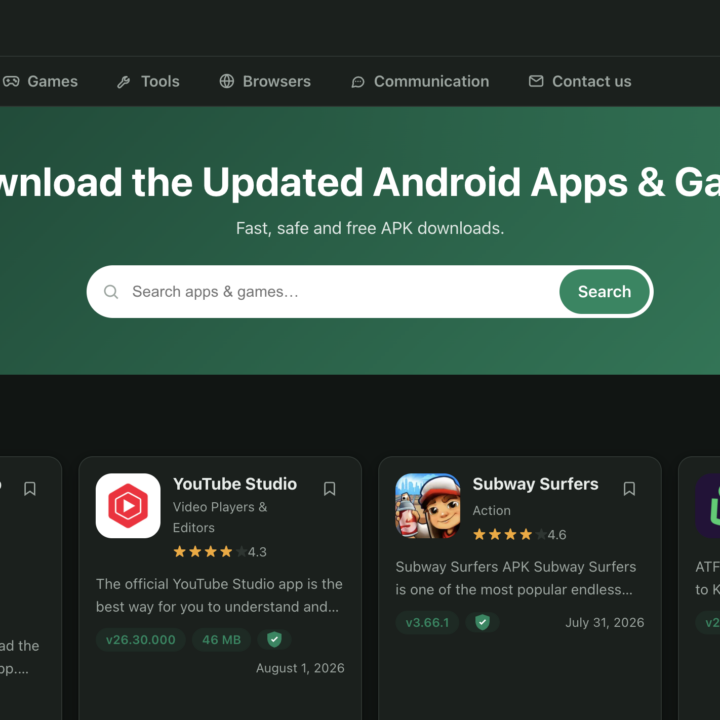The image size is (720, 720).
Task: Open the Communication category
Action: [420, 81]
